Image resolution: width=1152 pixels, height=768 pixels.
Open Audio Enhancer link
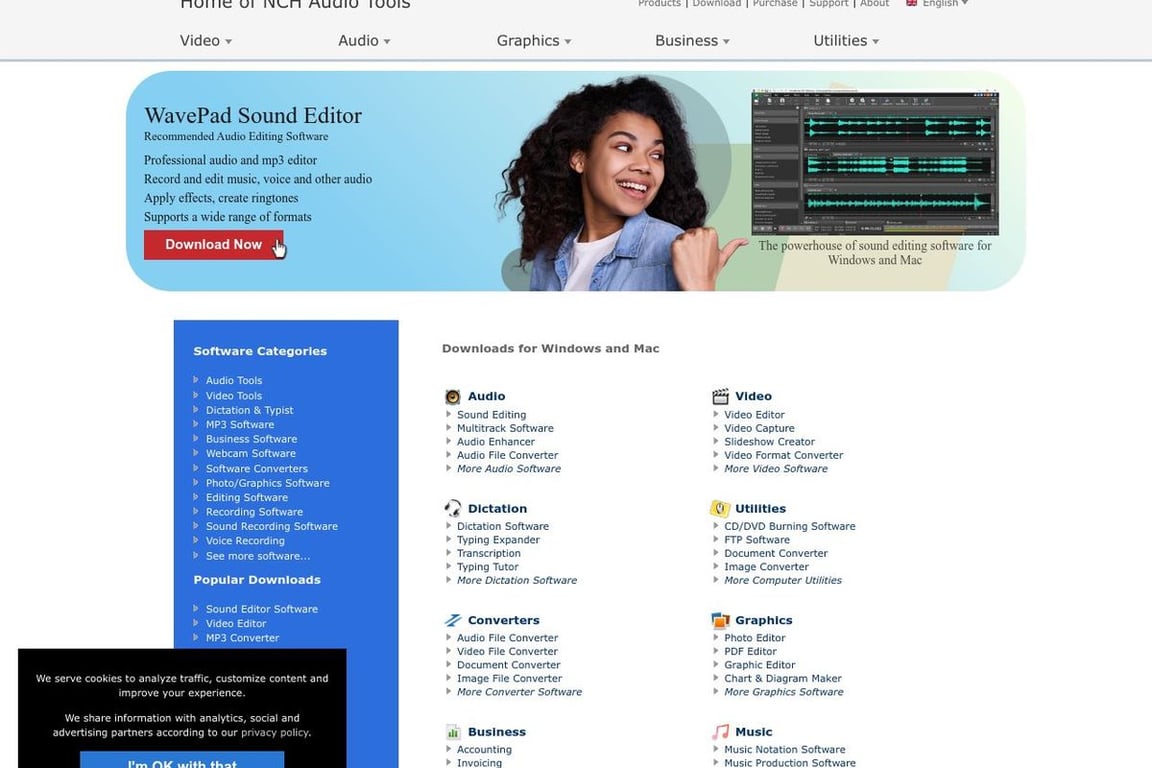(x=496, y=442)
